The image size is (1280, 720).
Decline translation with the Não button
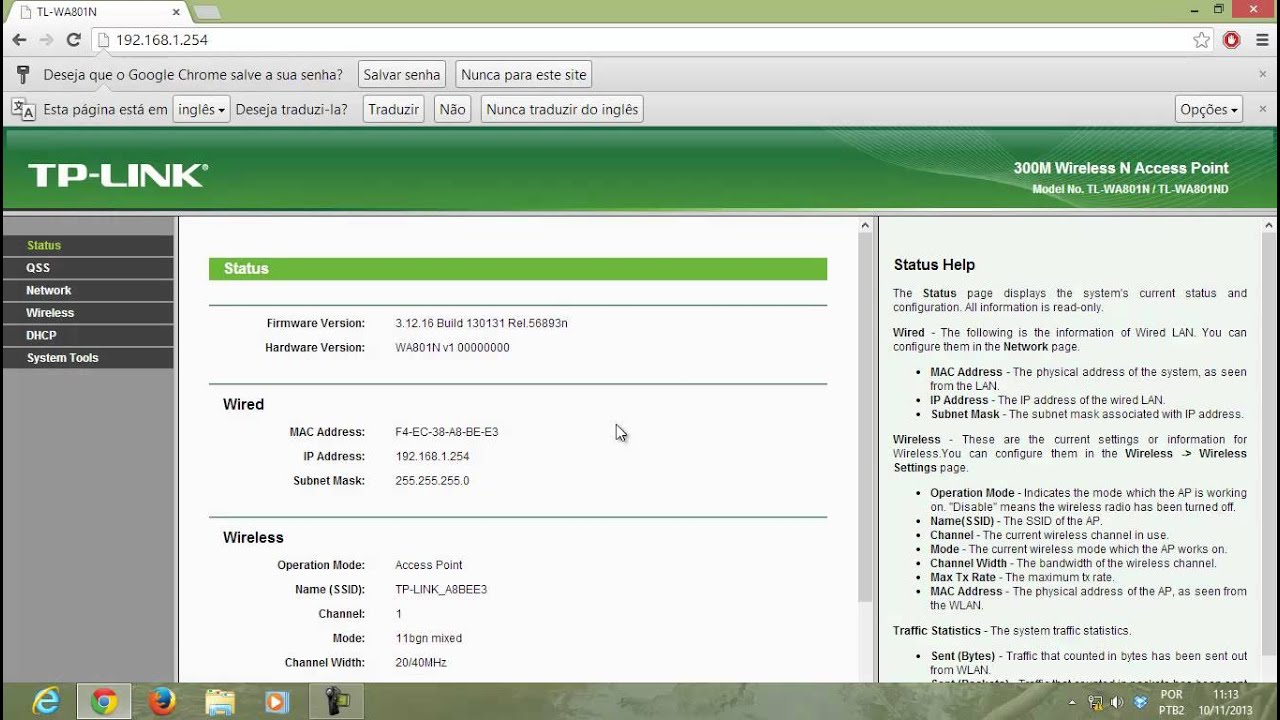[x=453, y=109]
